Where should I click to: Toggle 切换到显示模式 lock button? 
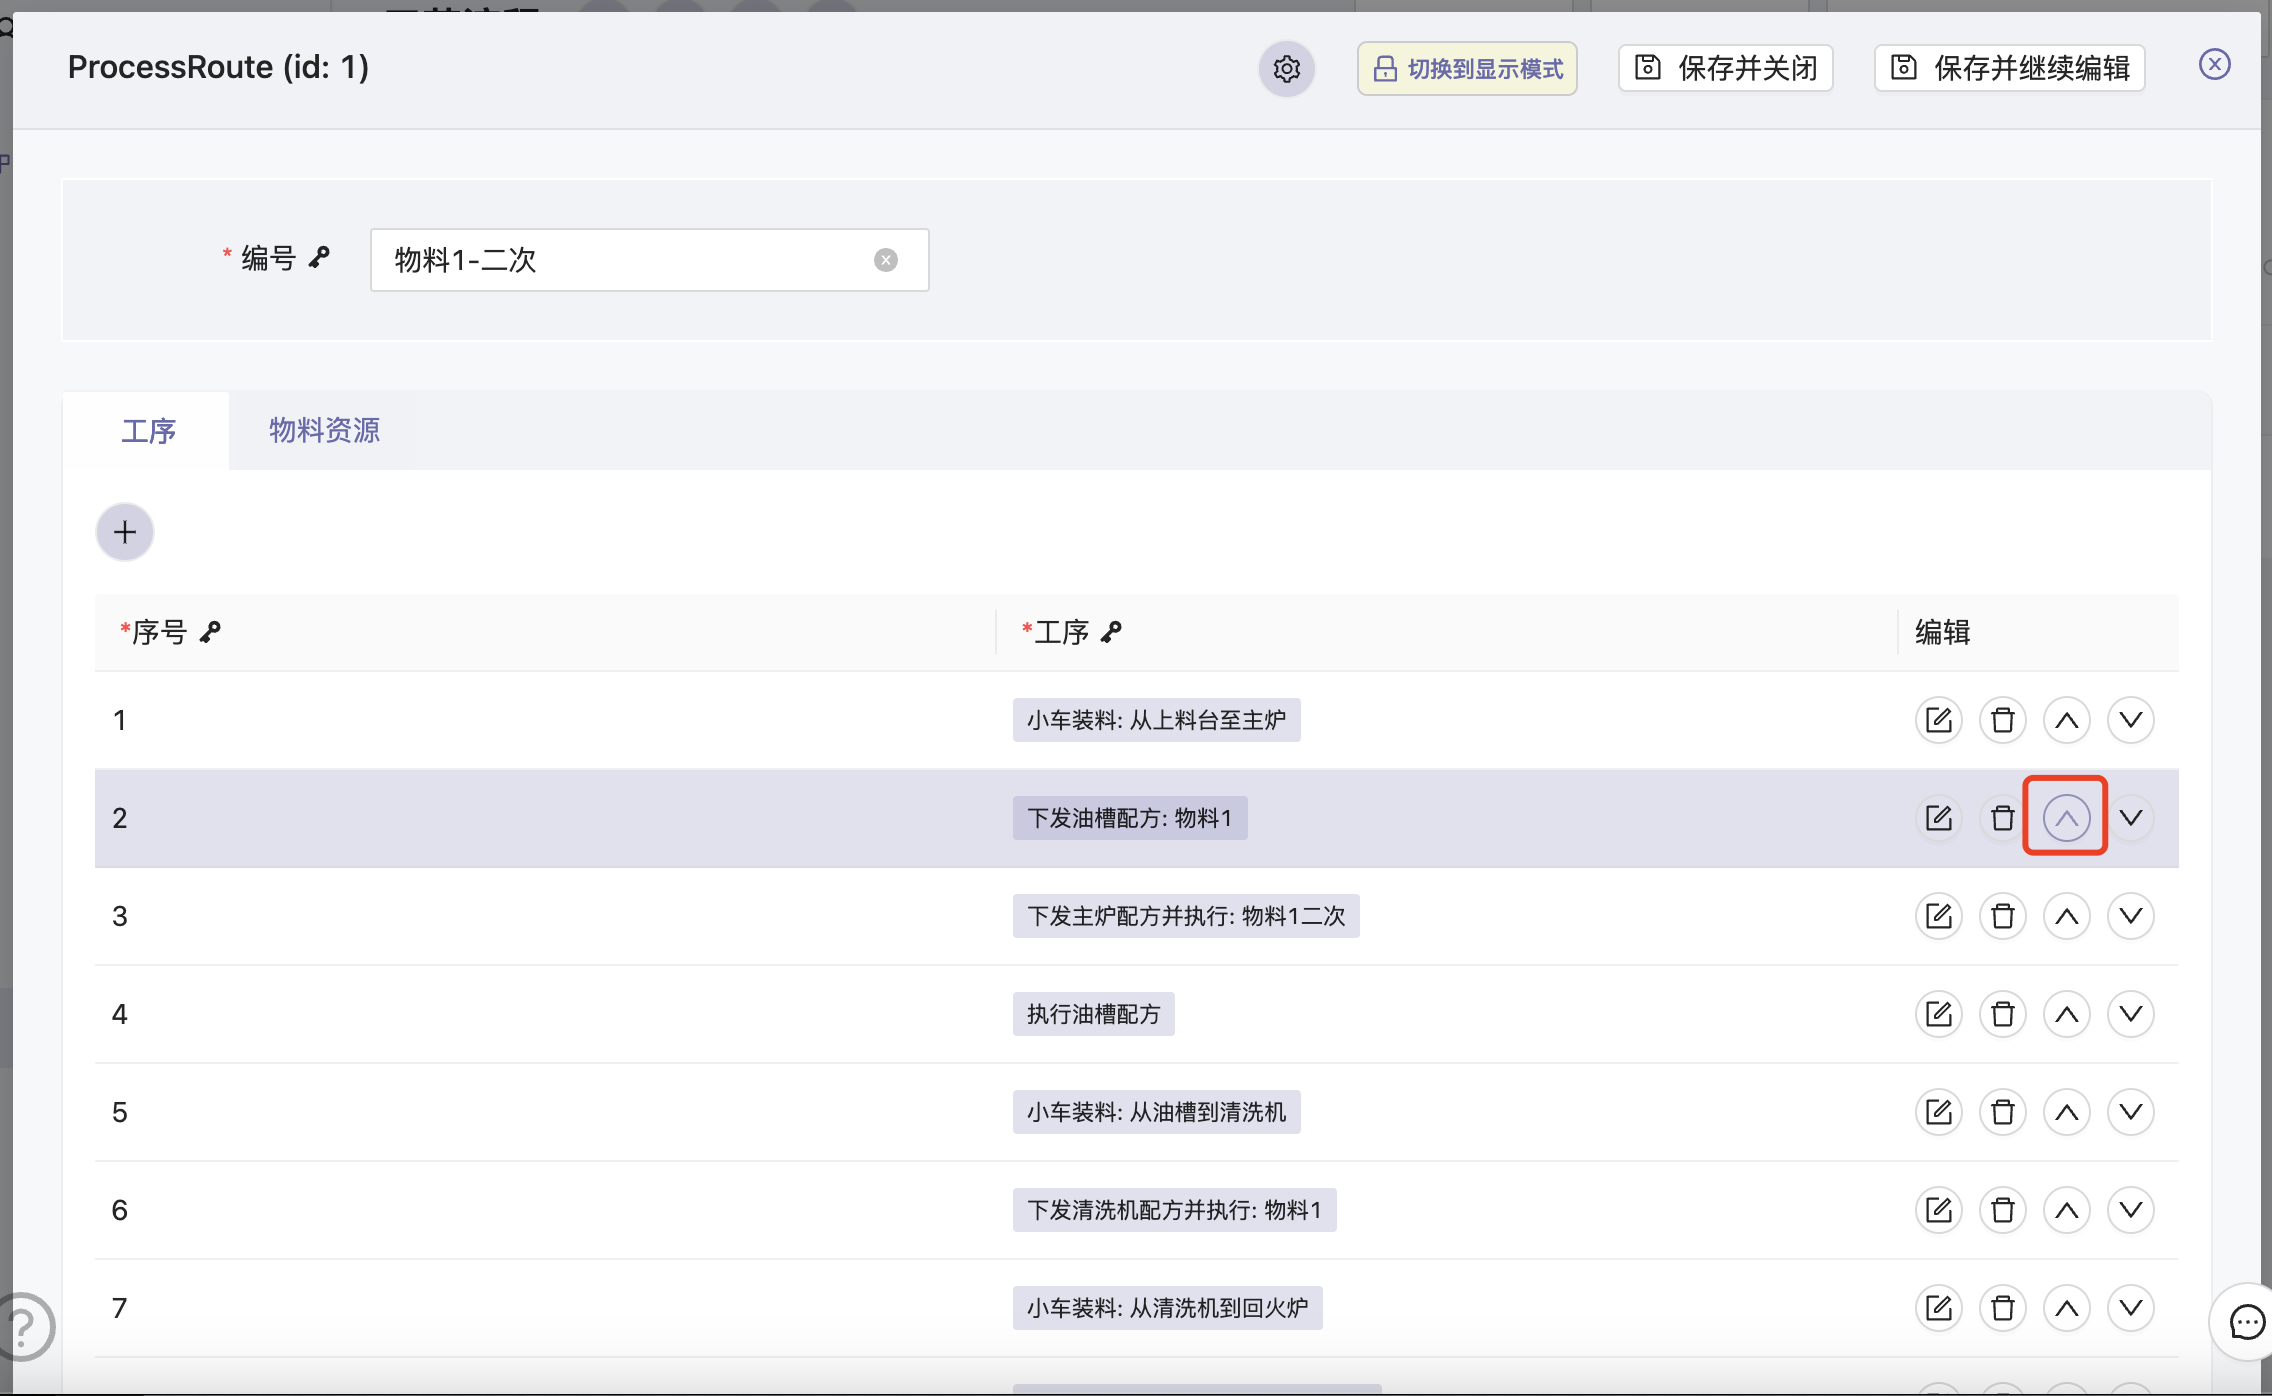pyautogui.click(x=1466, y=68)
